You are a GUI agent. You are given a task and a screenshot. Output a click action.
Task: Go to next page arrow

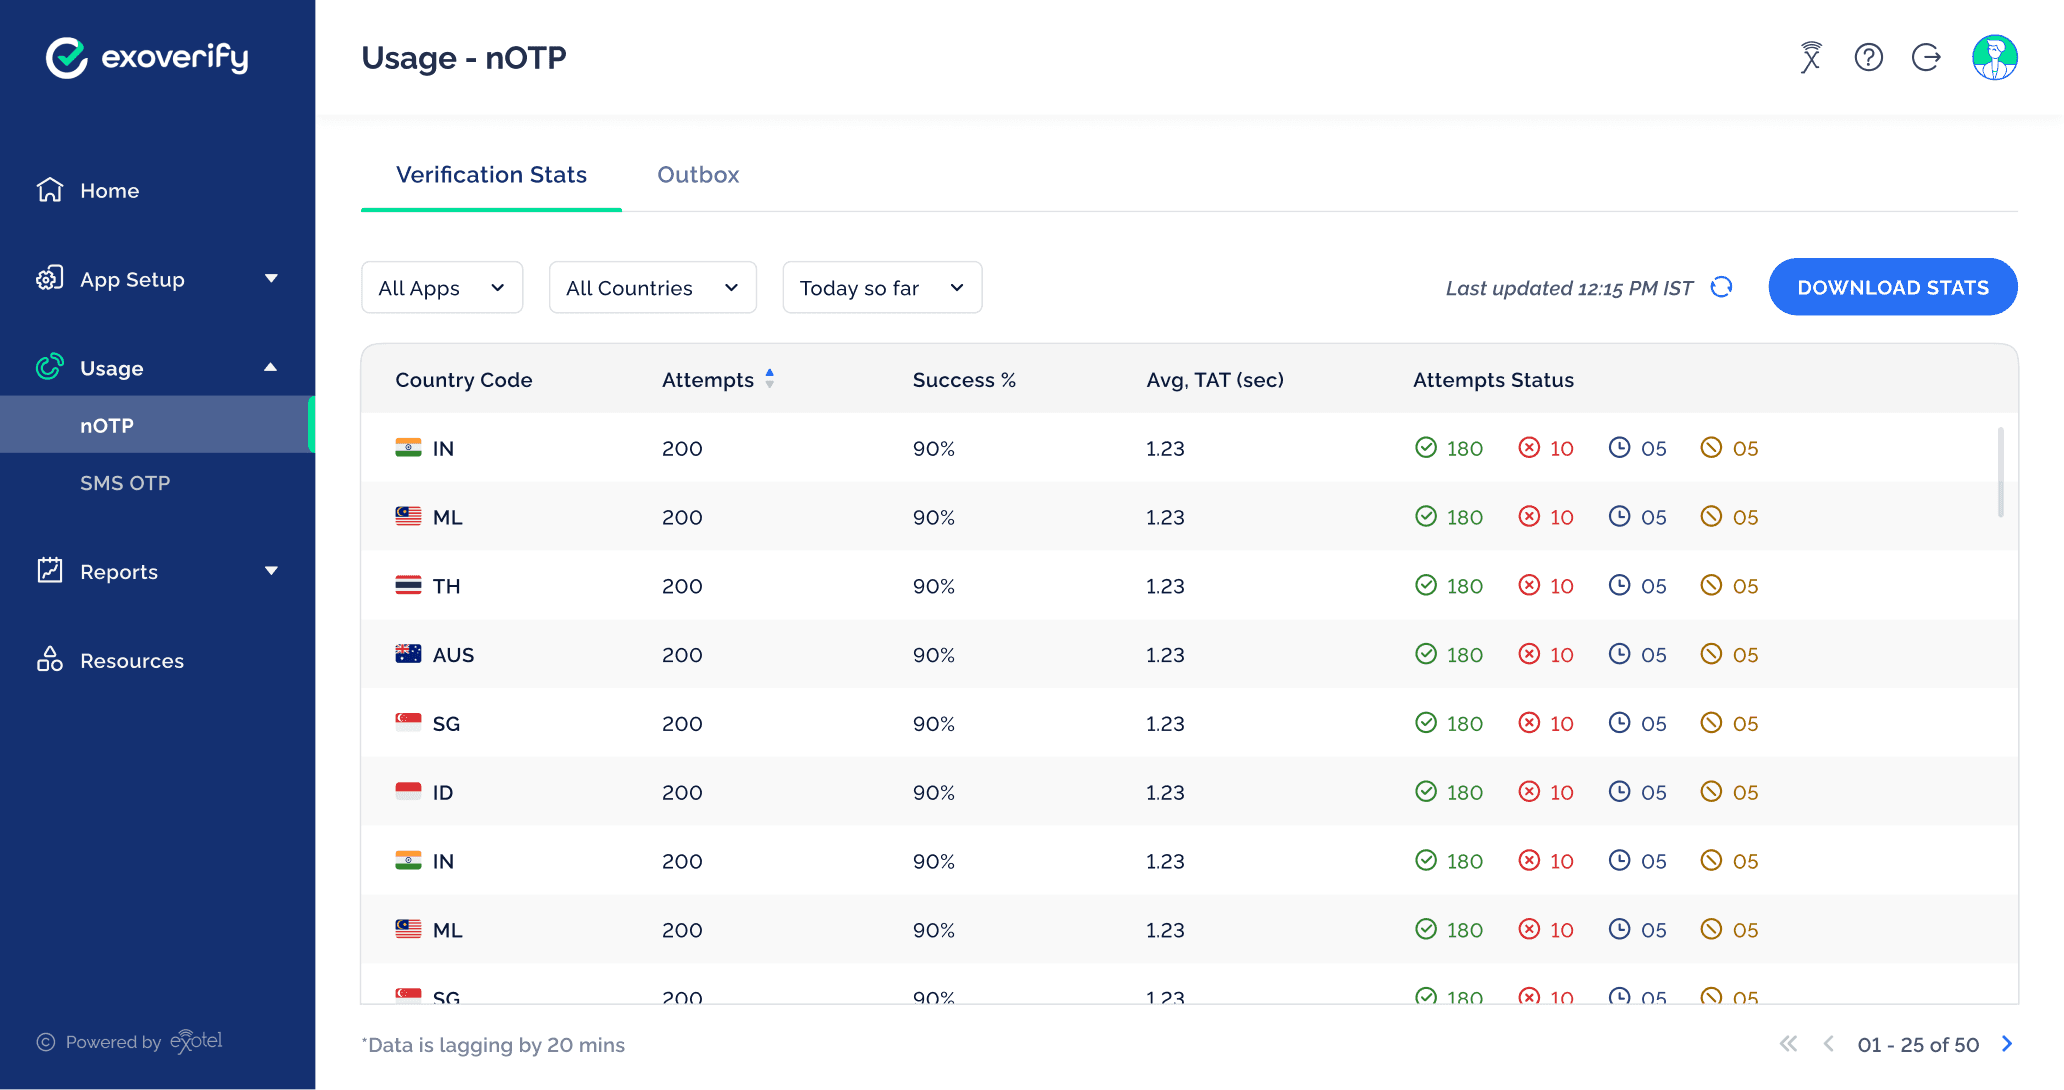coord(2007,1044)
